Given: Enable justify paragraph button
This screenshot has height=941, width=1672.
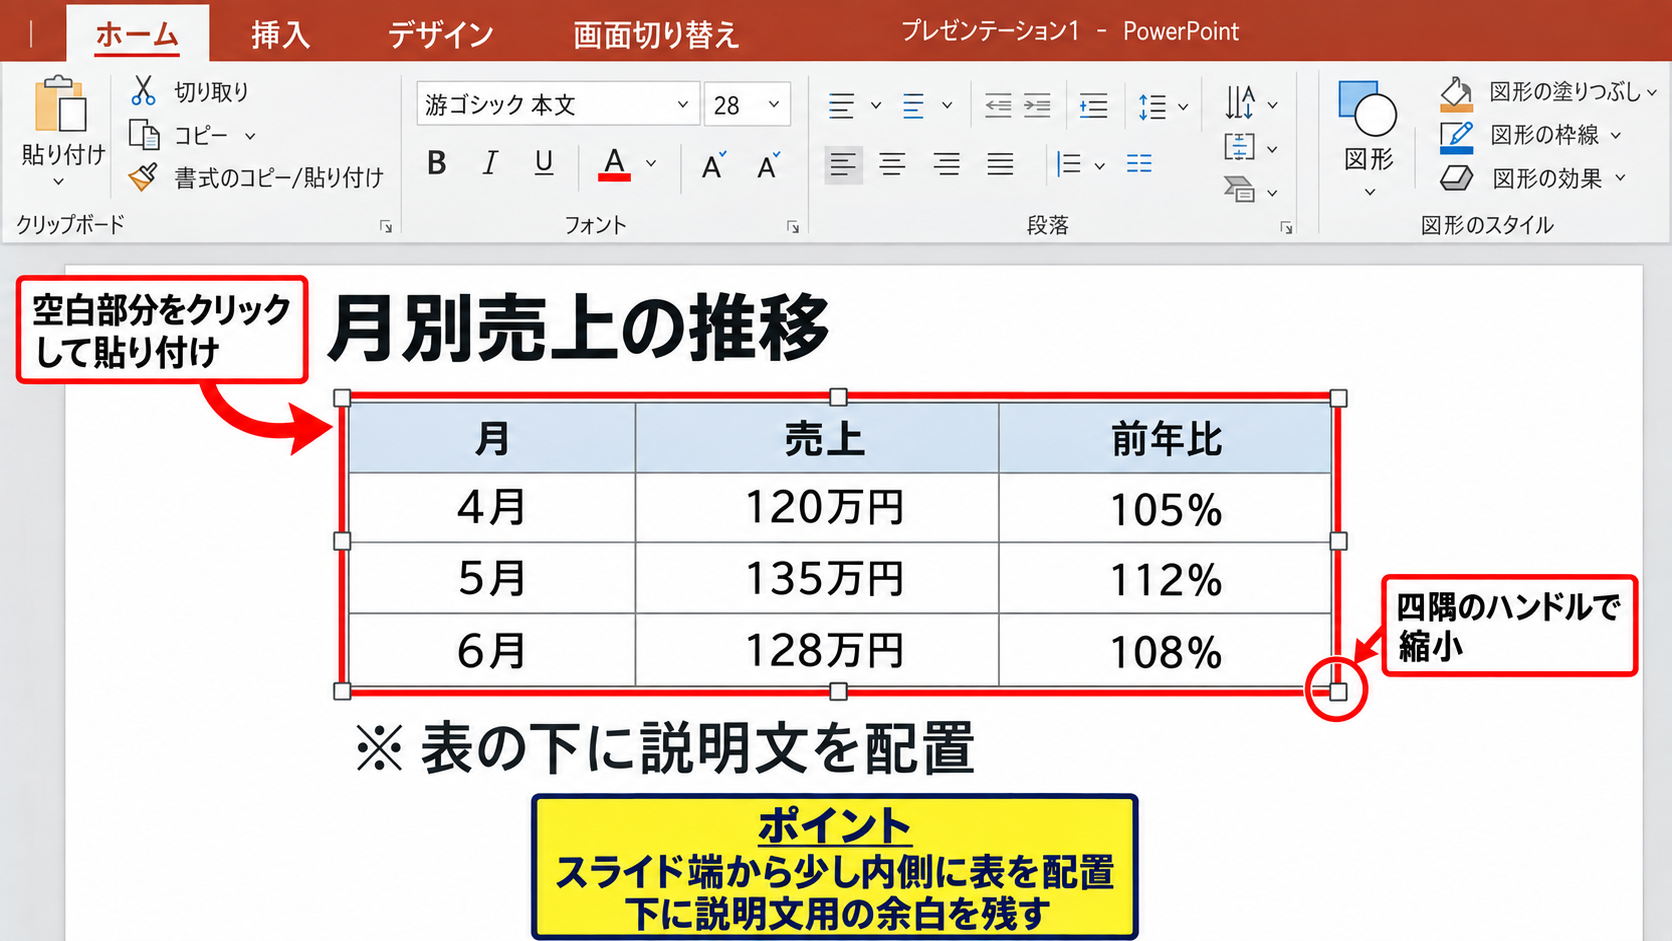Looking at the screenshot, I should pos(1000,164).
